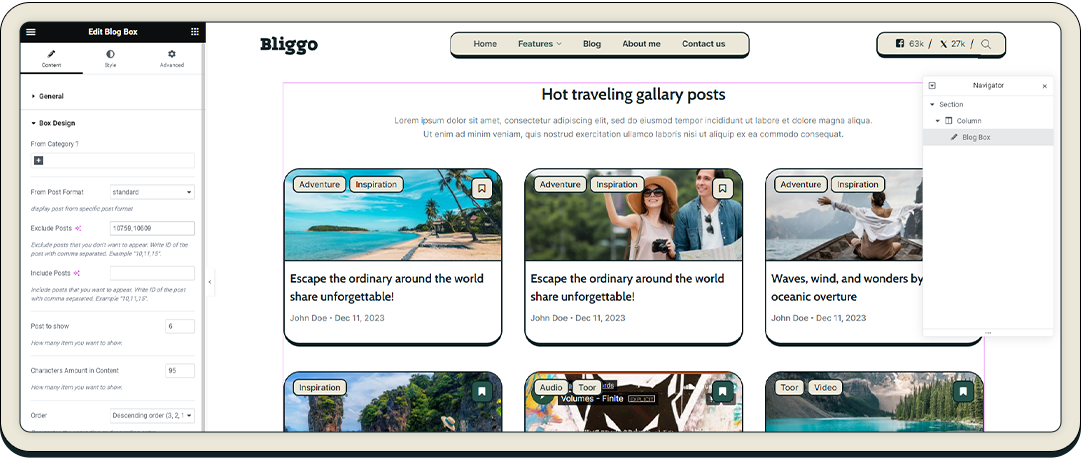Click the Post to show number field
This screenshot has height=458, width=1081.
point(180,326)
